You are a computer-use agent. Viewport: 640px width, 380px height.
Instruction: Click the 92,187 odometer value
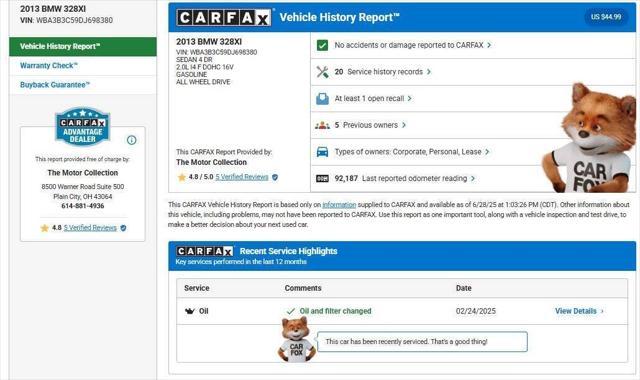(x=346, y=179)
